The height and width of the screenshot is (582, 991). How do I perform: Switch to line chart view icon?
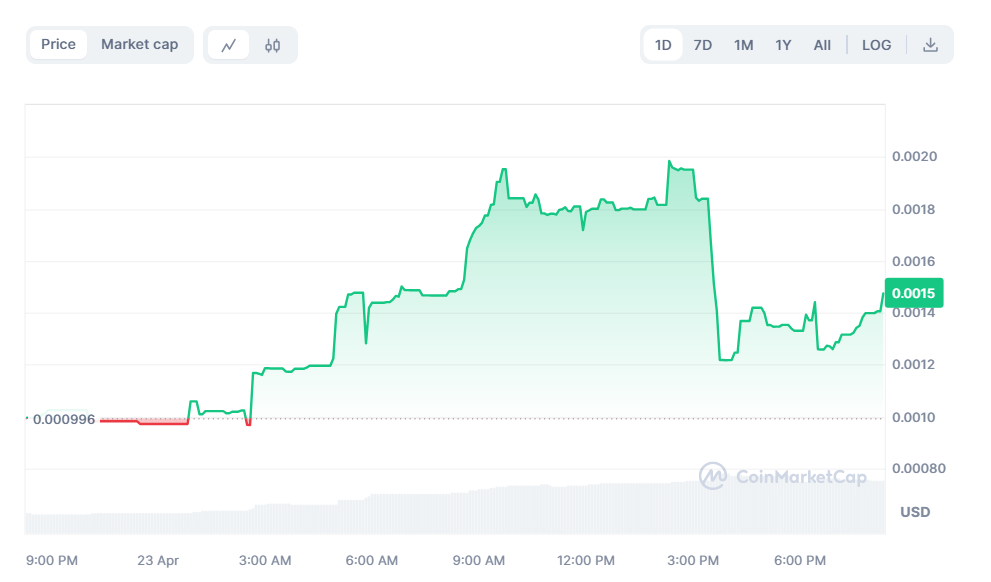229,45
